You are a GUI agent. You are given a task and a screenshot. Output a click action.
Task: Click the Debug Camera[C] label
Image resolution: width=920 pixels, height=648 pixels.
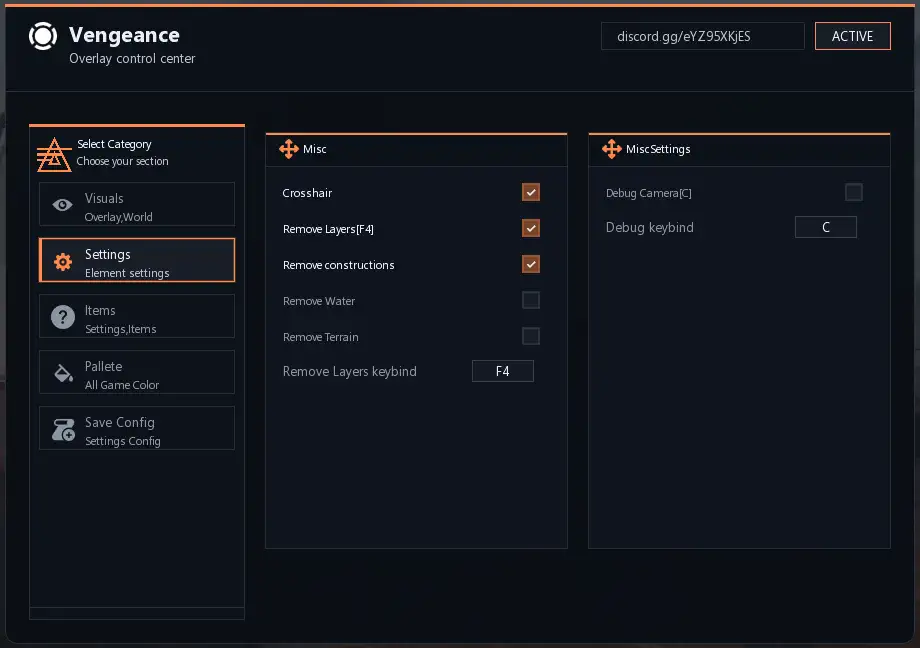(648, 193)
